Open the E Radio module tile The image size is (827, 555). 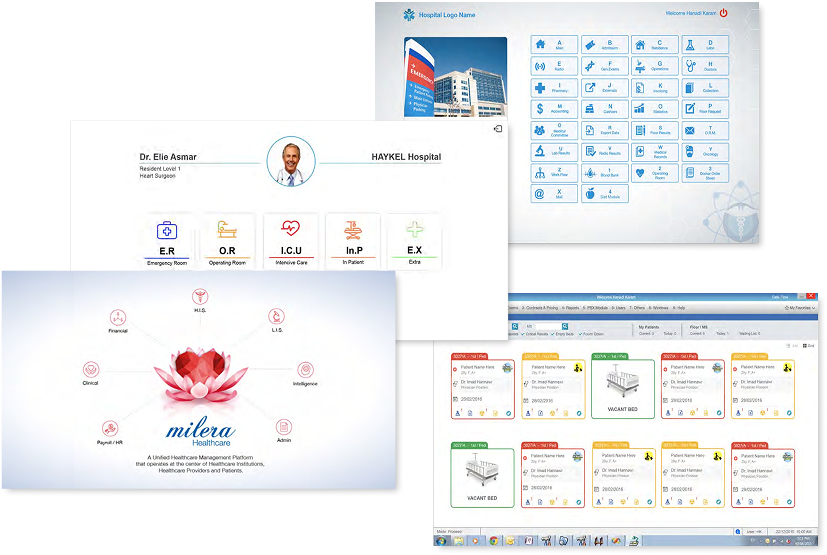[x=554, y=66]
